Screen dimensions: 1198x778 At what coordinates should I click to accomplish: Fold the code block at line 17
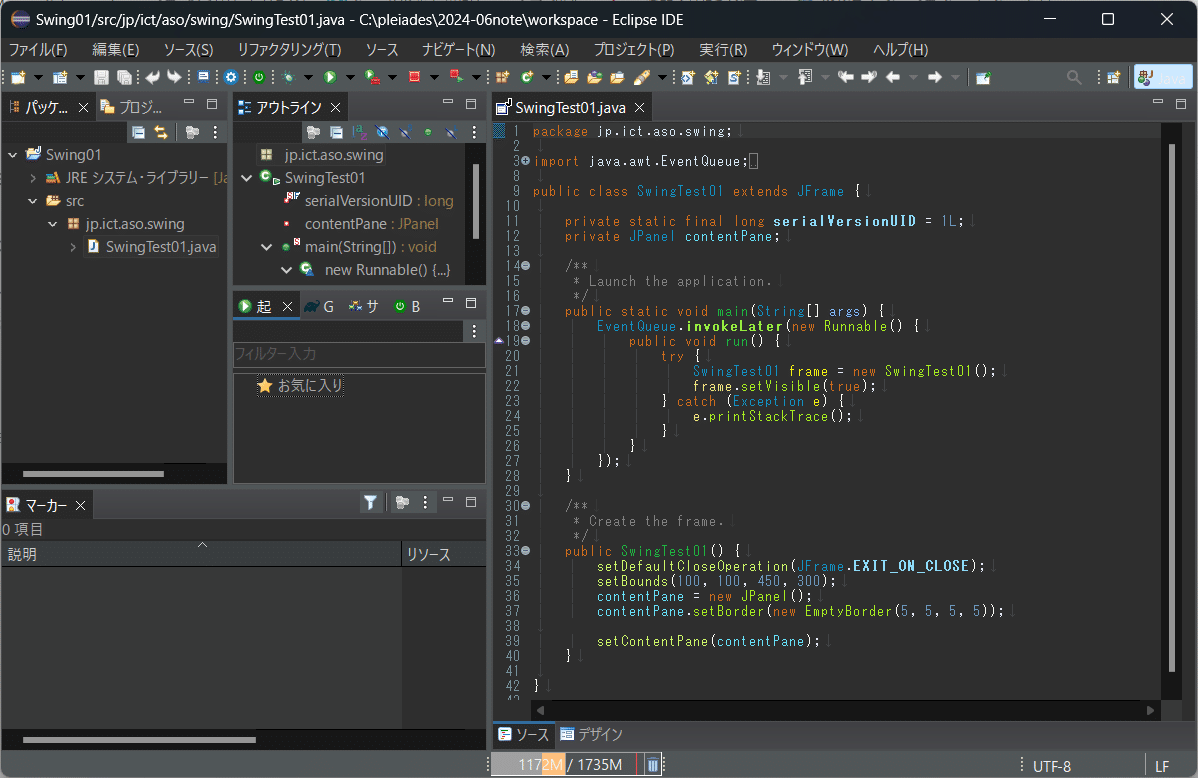pos(526,311)
